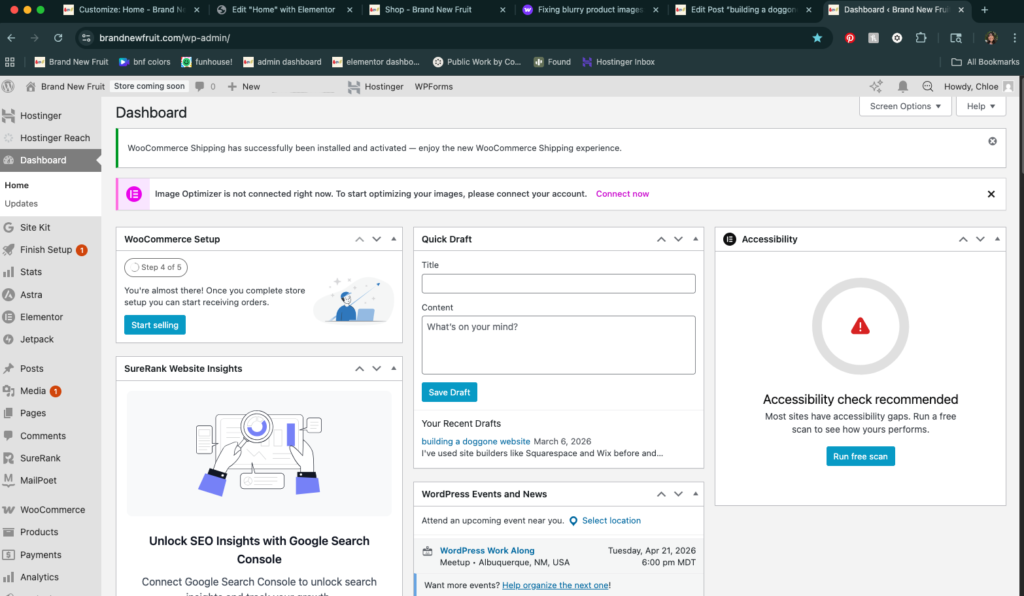Open the Chrome extensions puzzle icon
Viewport: 1024px width, 596px height.
point(921,38)
